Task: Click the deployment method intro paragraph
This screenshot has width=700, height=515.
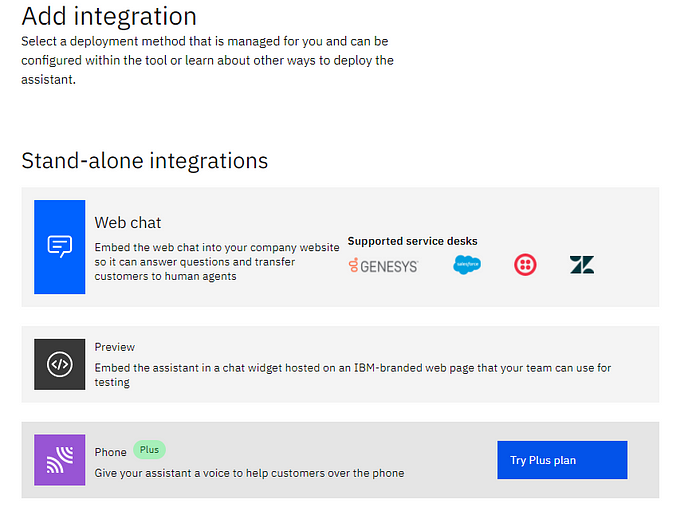Action: click(207, 60)
